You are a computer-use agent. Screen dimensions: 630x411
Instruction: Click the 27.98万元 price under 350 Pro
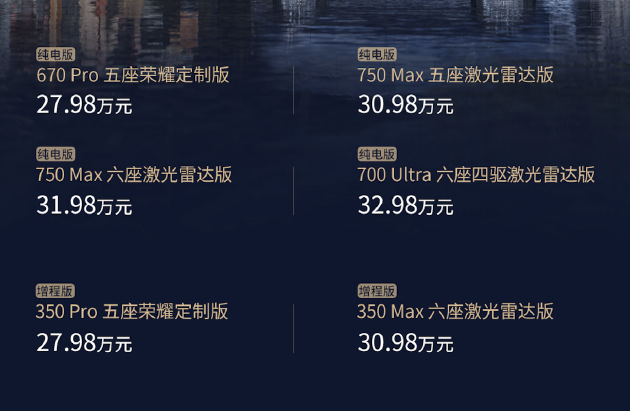pyautogui.click(x=84, y=343)
